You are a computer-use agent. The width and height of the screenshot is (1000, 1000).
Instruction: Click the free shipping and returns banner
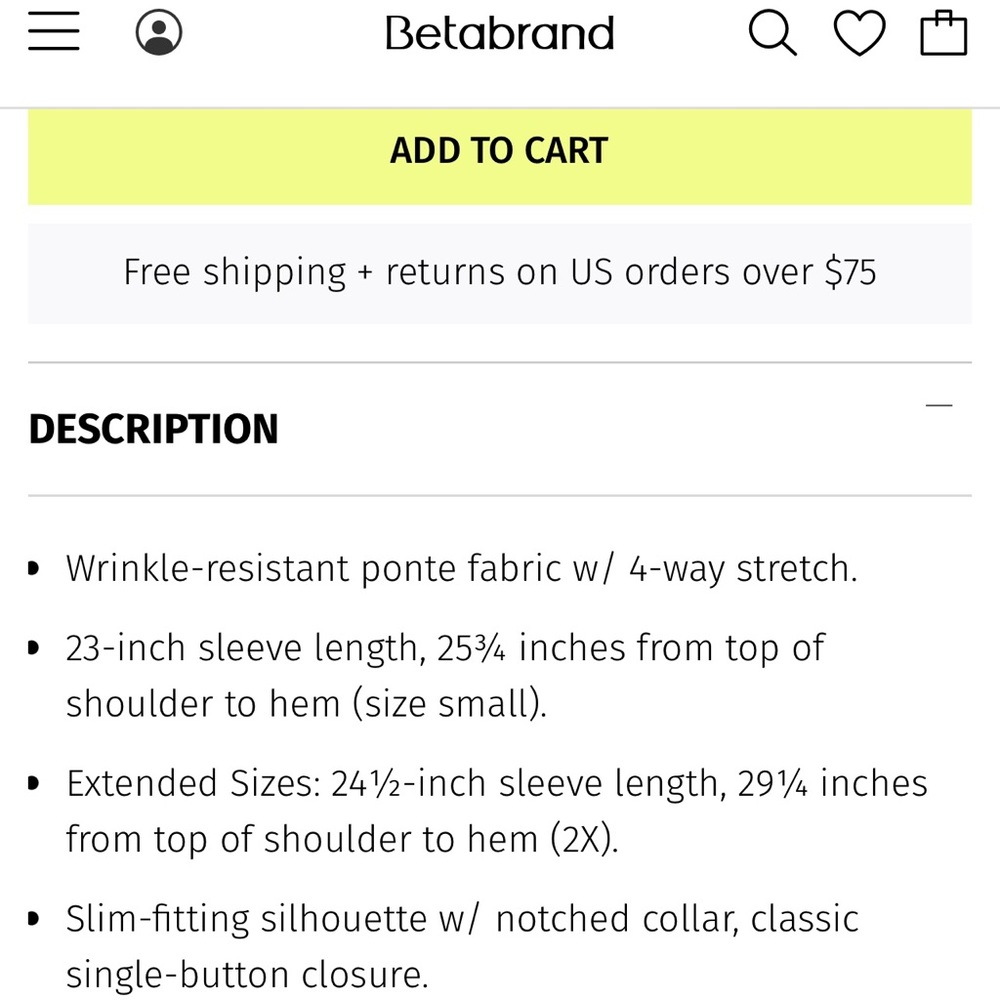click(x=500, y=272)
